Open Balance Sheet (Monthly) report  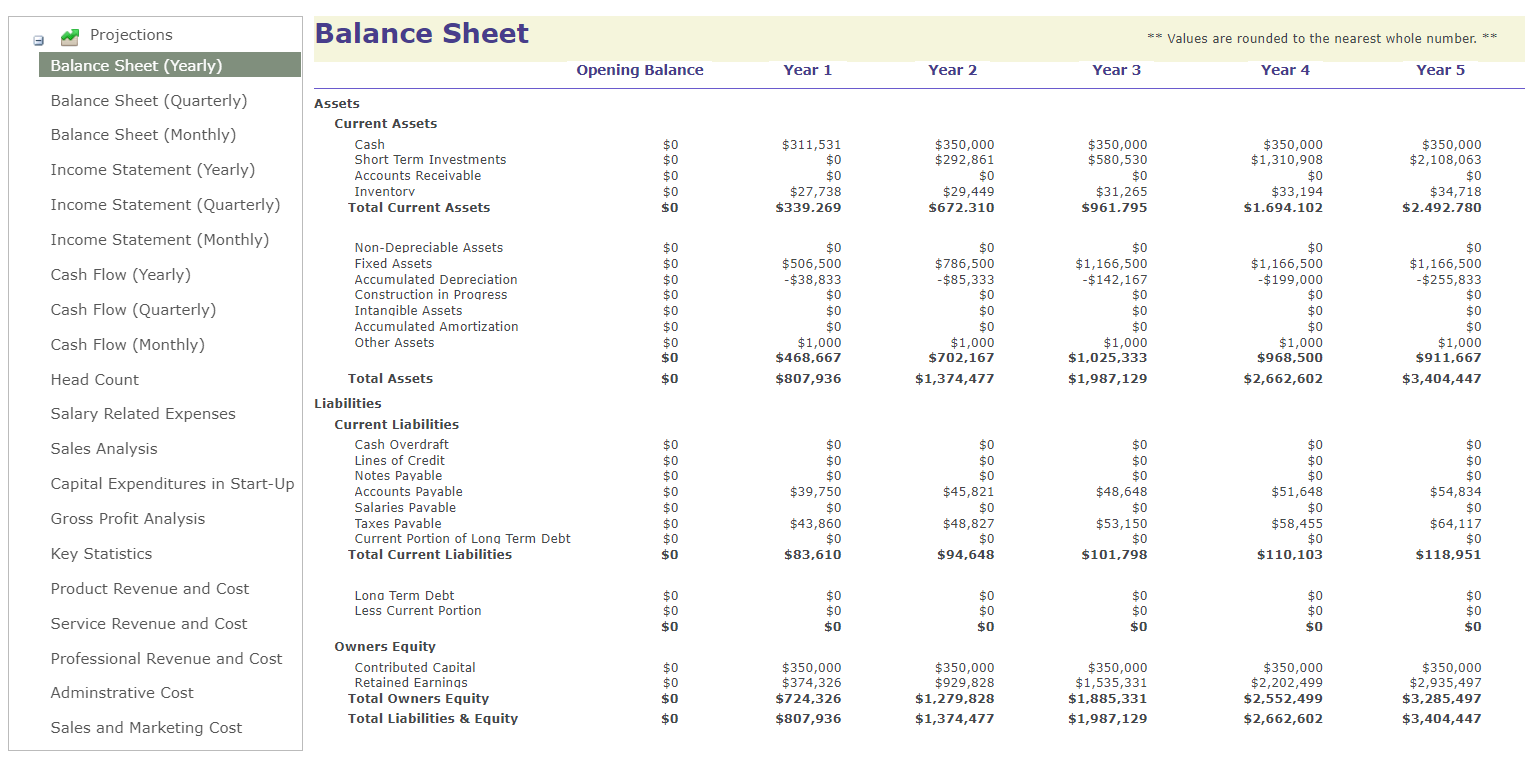(x=144, y=135)
